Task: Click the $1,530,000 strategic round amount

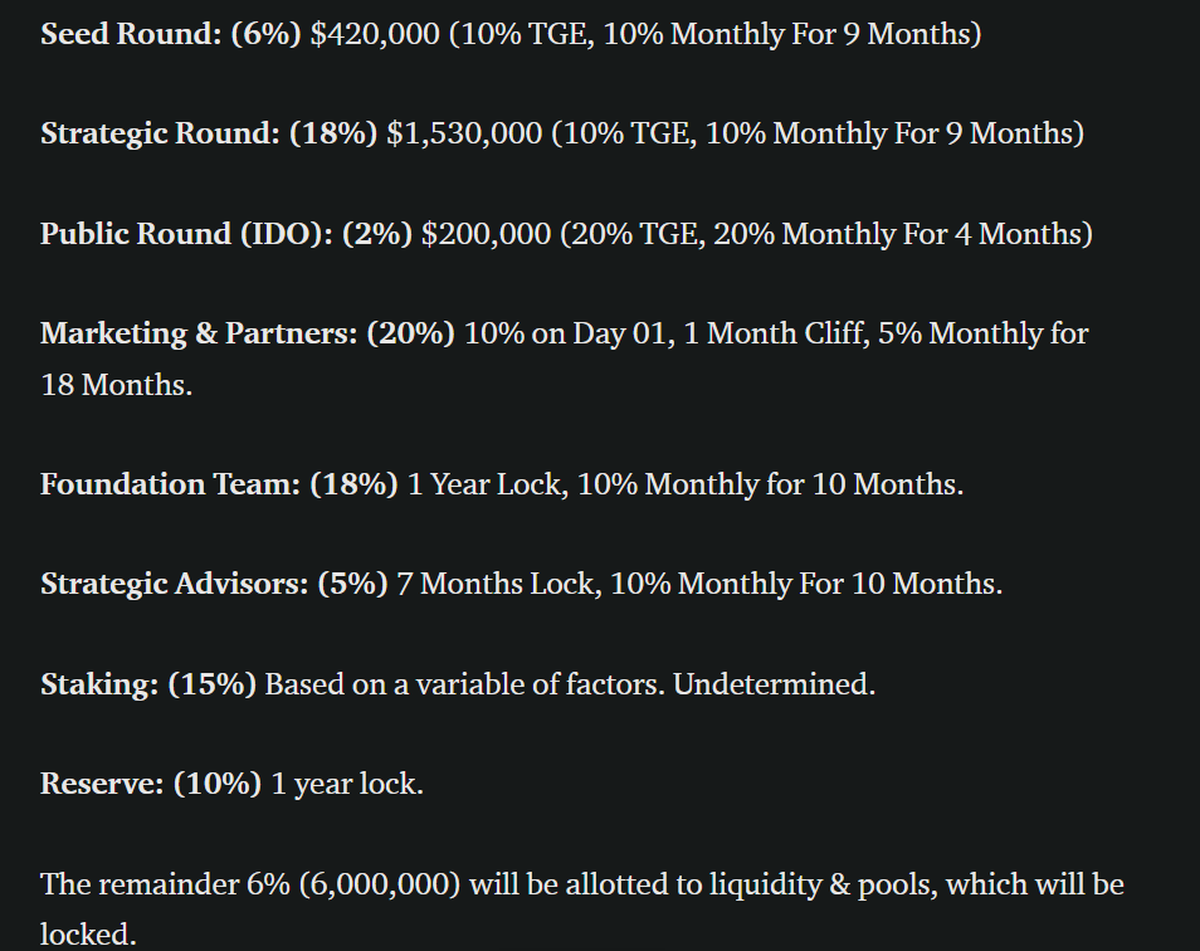Action: point(464,134)
